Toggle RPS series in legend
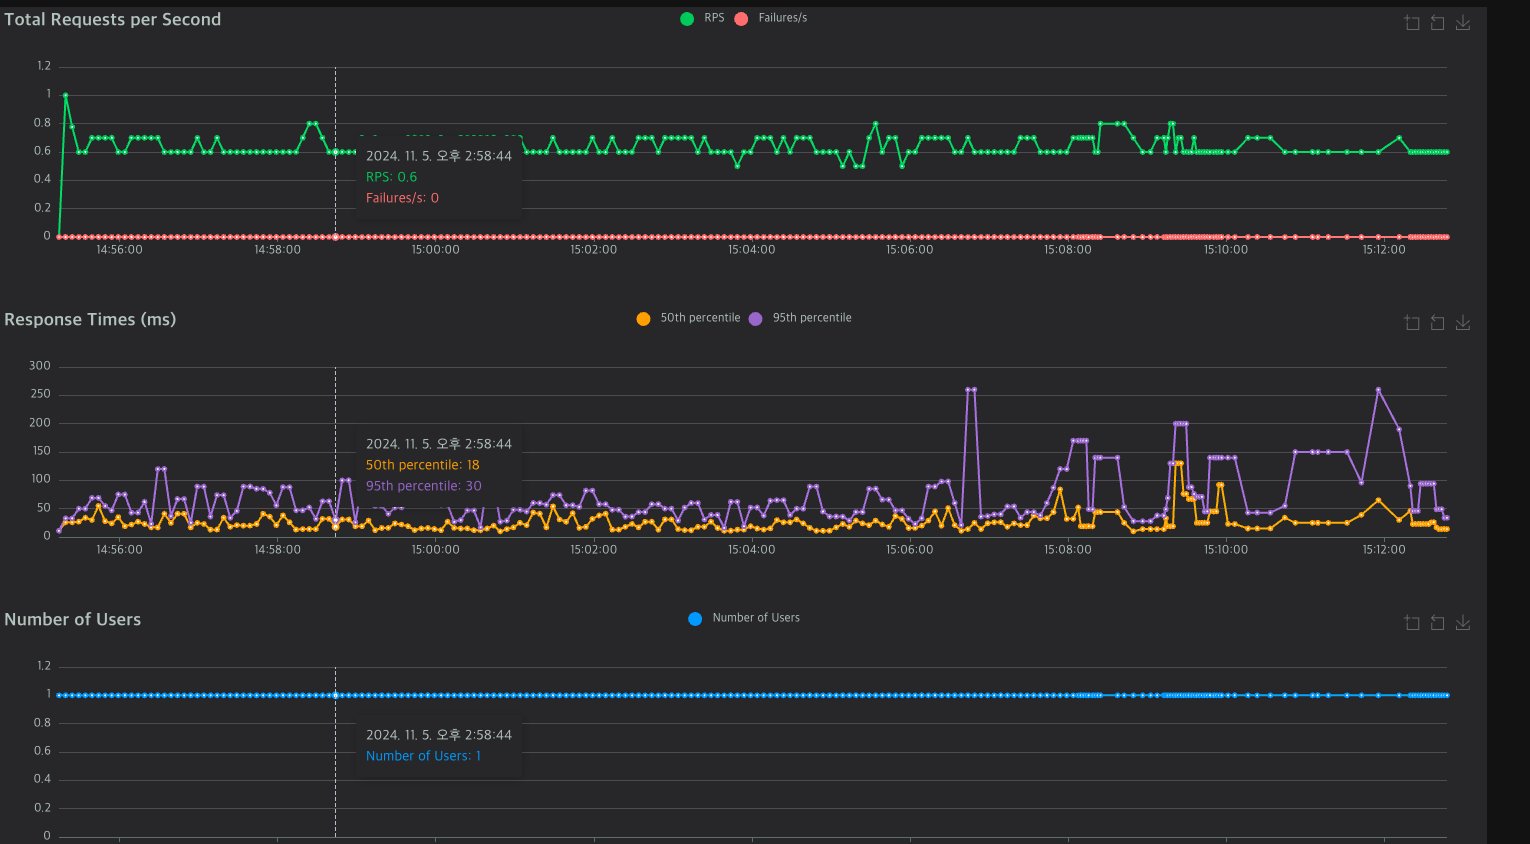 click(702, 18)
